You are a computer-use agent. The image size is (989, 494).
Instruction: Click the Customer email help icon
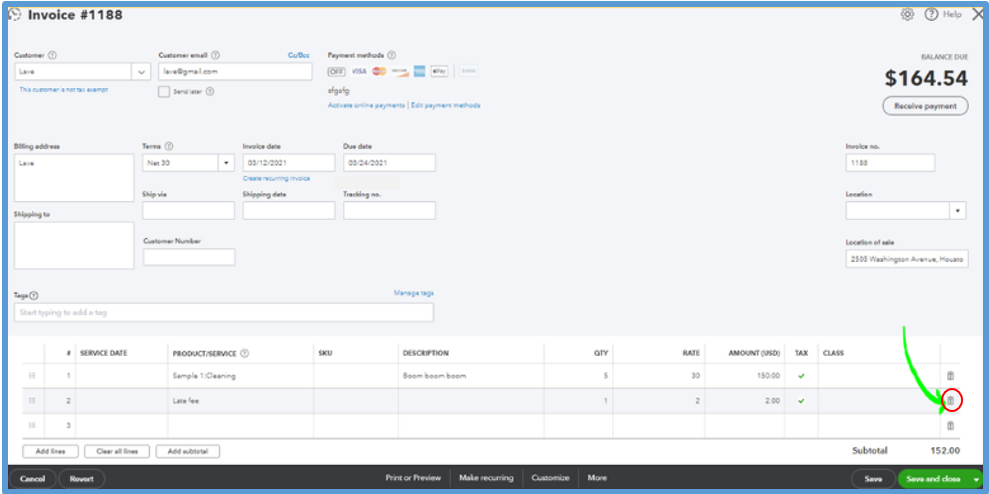click(216, 56)
